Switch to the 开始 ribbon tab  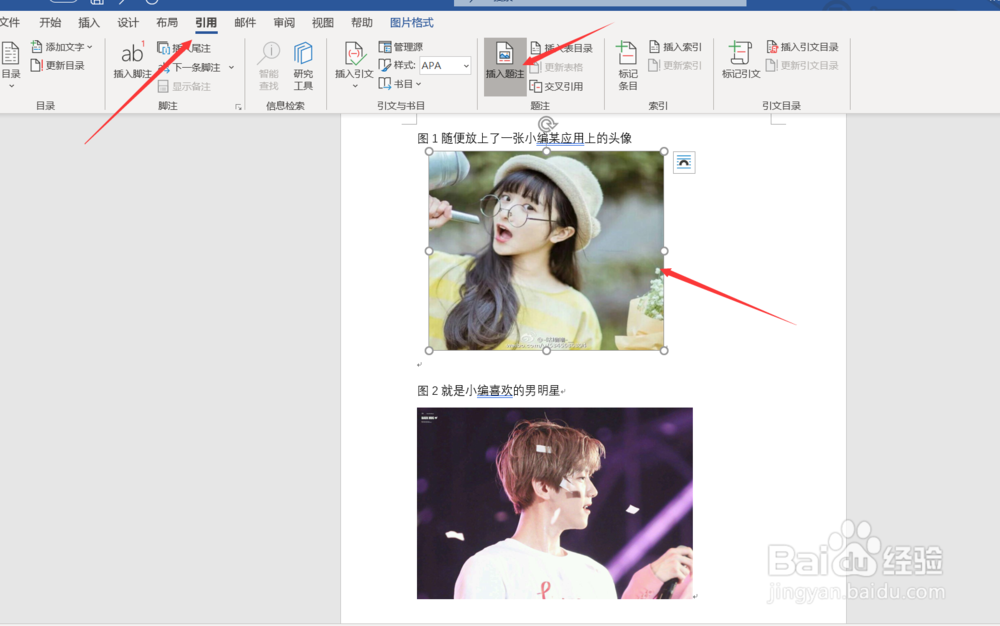[49, 22]
